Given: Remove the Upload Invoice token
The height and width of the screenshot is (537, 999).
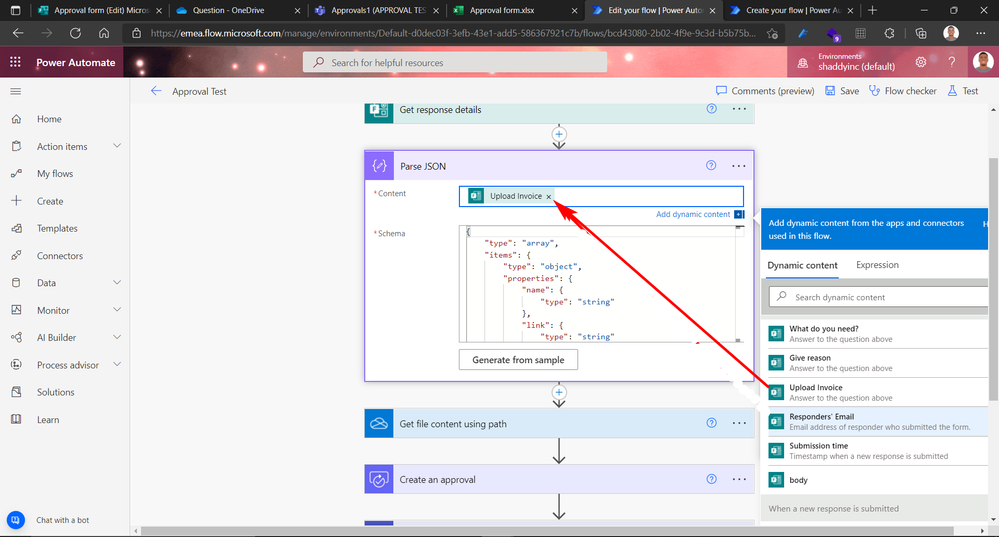Looking at the screenshot, I should pyautogui.click(x=549, y=197).
